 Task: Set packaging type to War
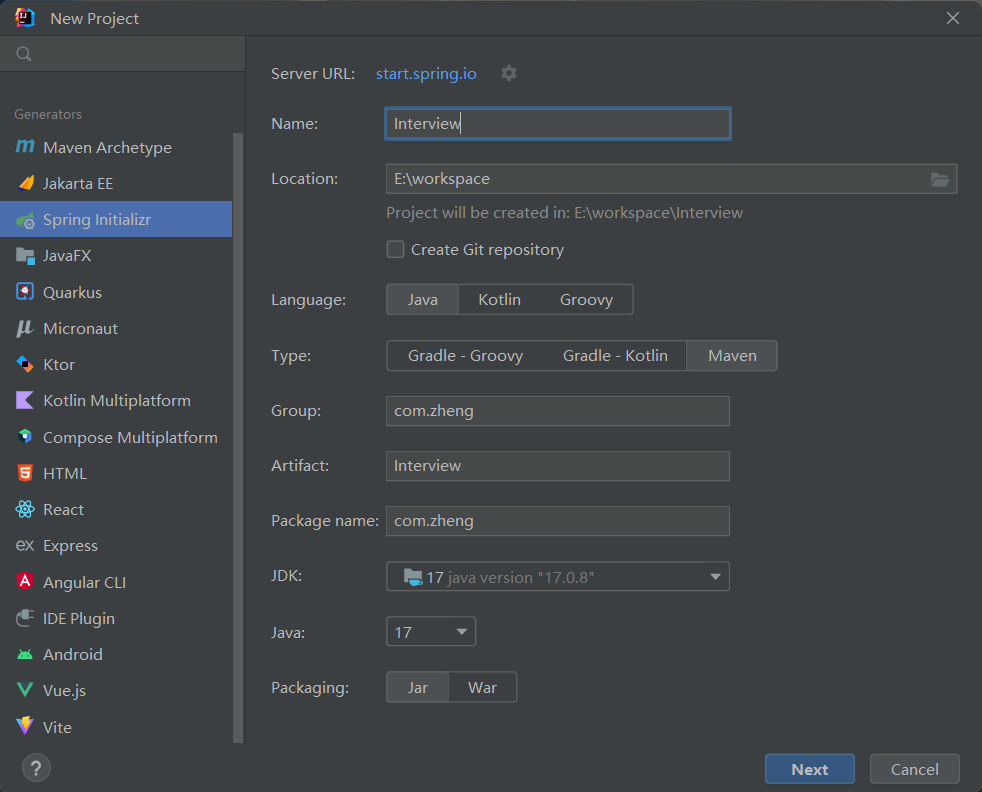(482, 688)
